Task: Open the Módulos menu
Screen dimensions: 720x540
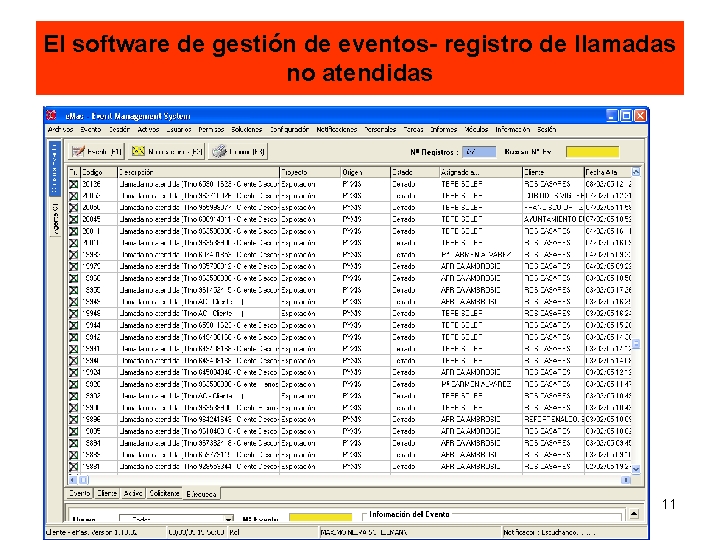Action: (x=476, y=129)
